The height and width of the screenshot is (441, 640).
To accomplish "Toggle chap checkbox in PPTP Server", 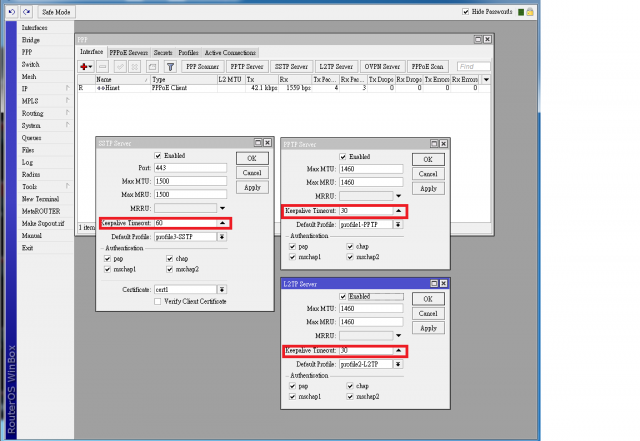I will [350, 246].
